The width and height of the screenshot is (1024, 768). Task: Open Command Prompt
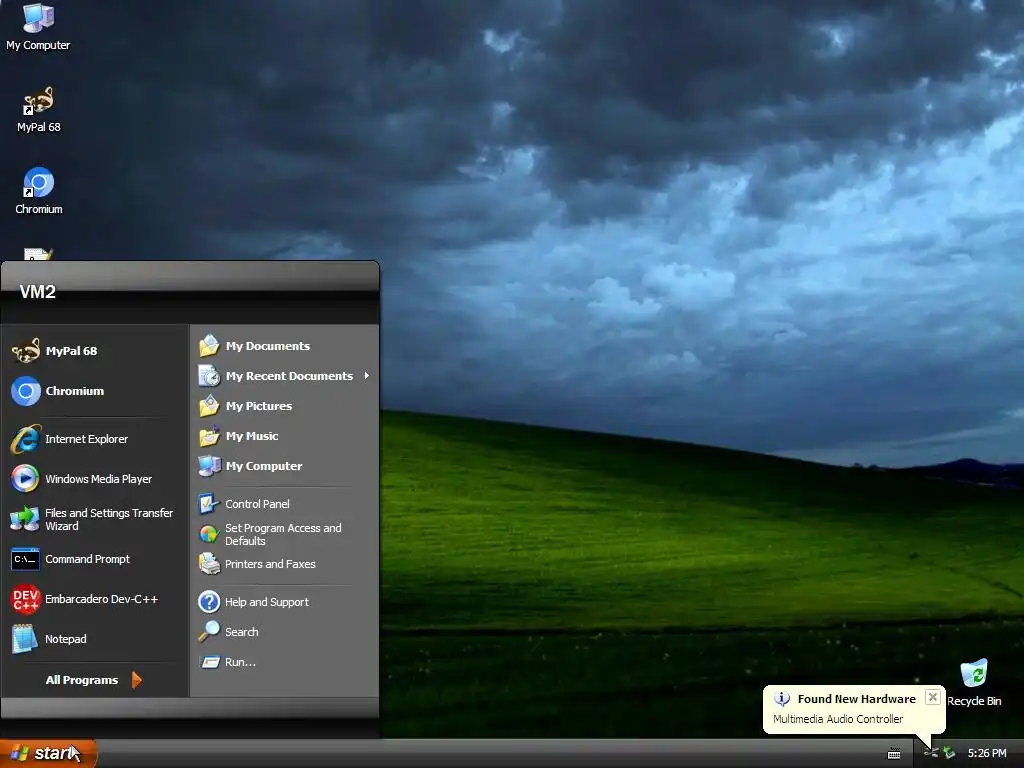coord(95,559)
